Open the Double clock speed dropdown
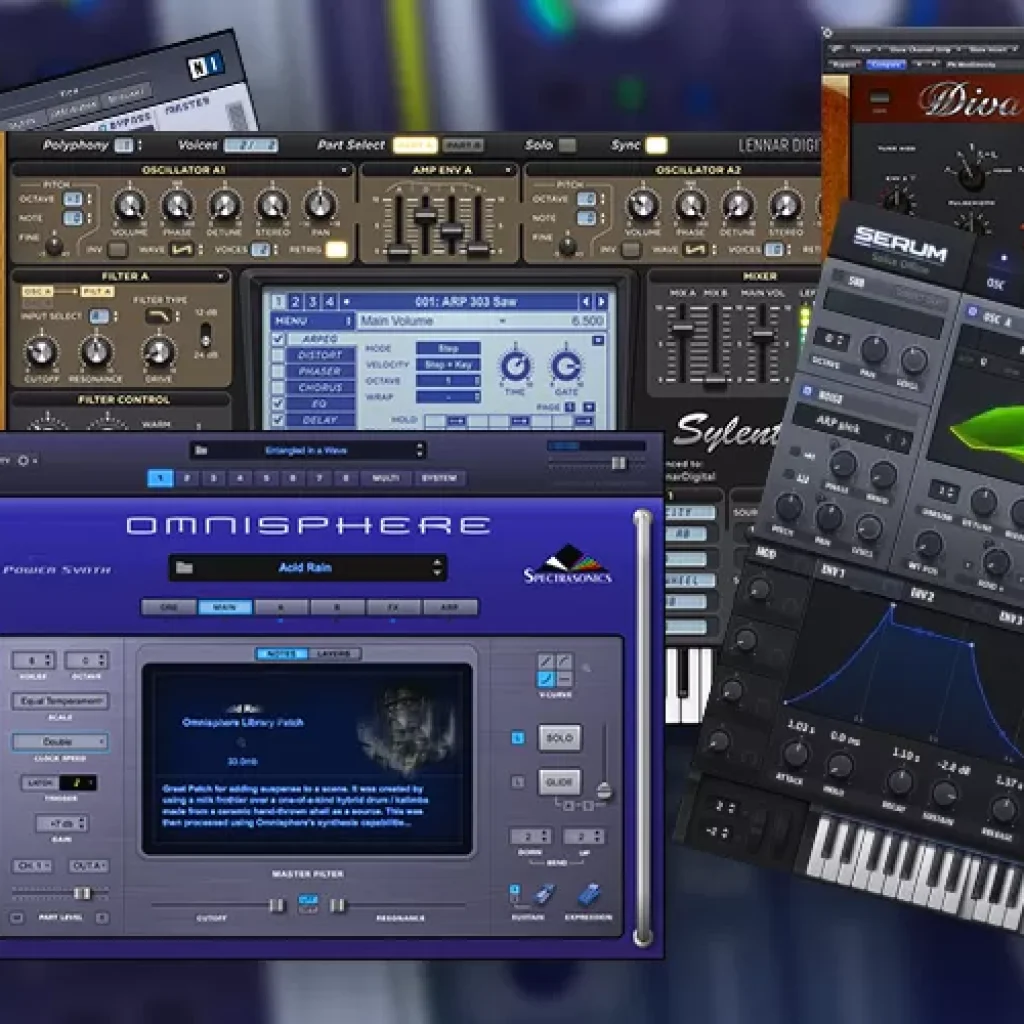 (x=59, y=742)
